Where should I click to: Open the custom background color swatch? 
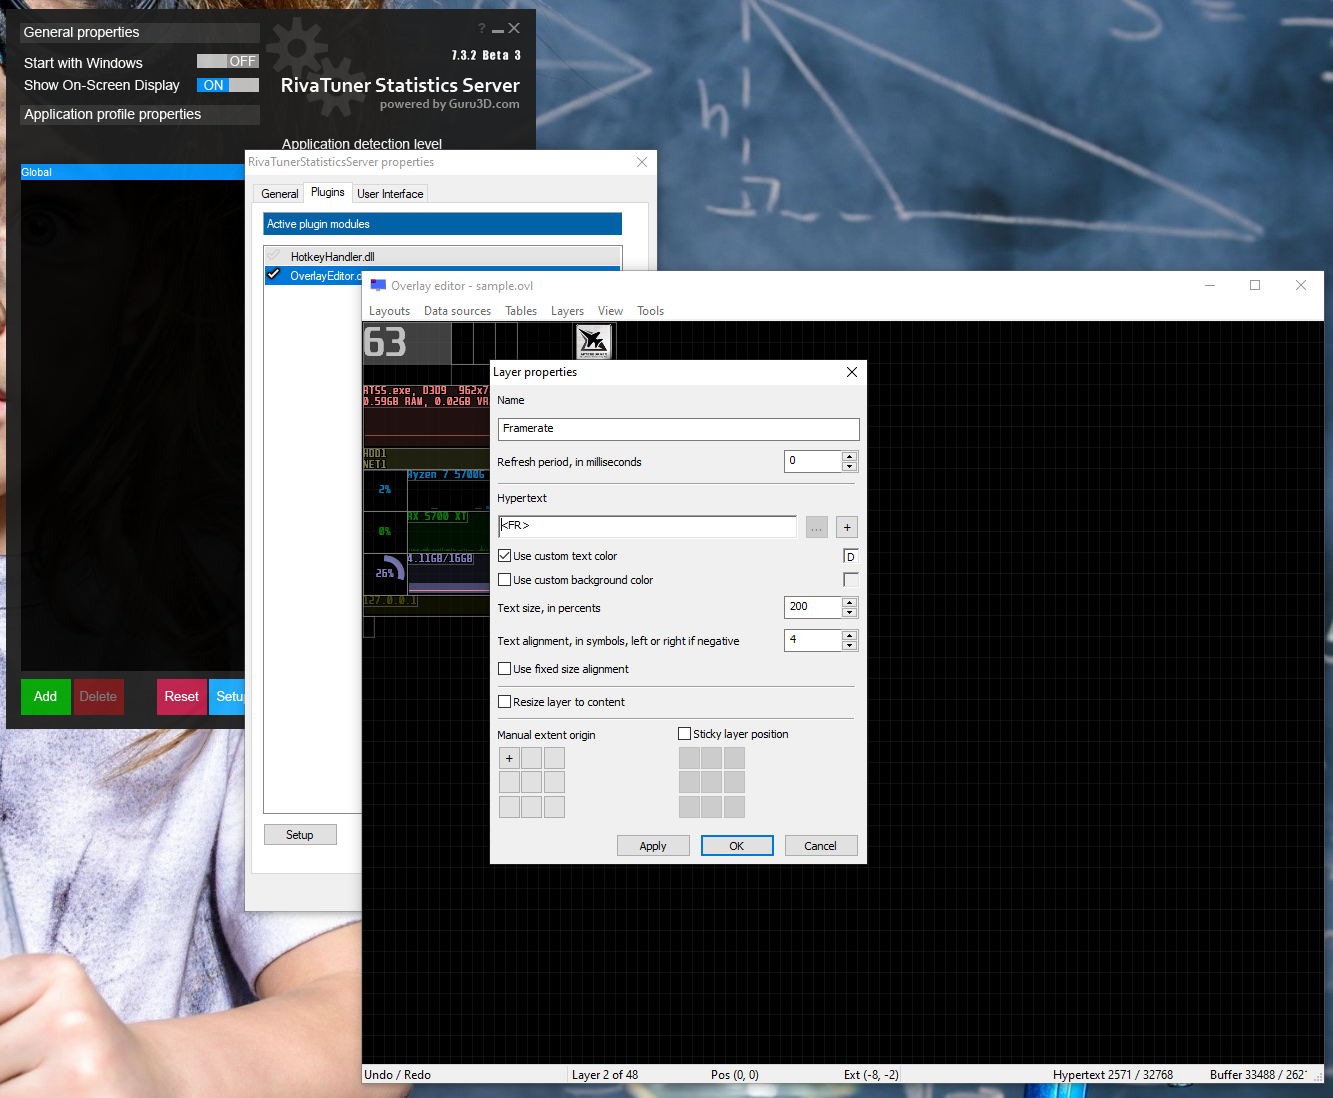click(x=851, y=580)
